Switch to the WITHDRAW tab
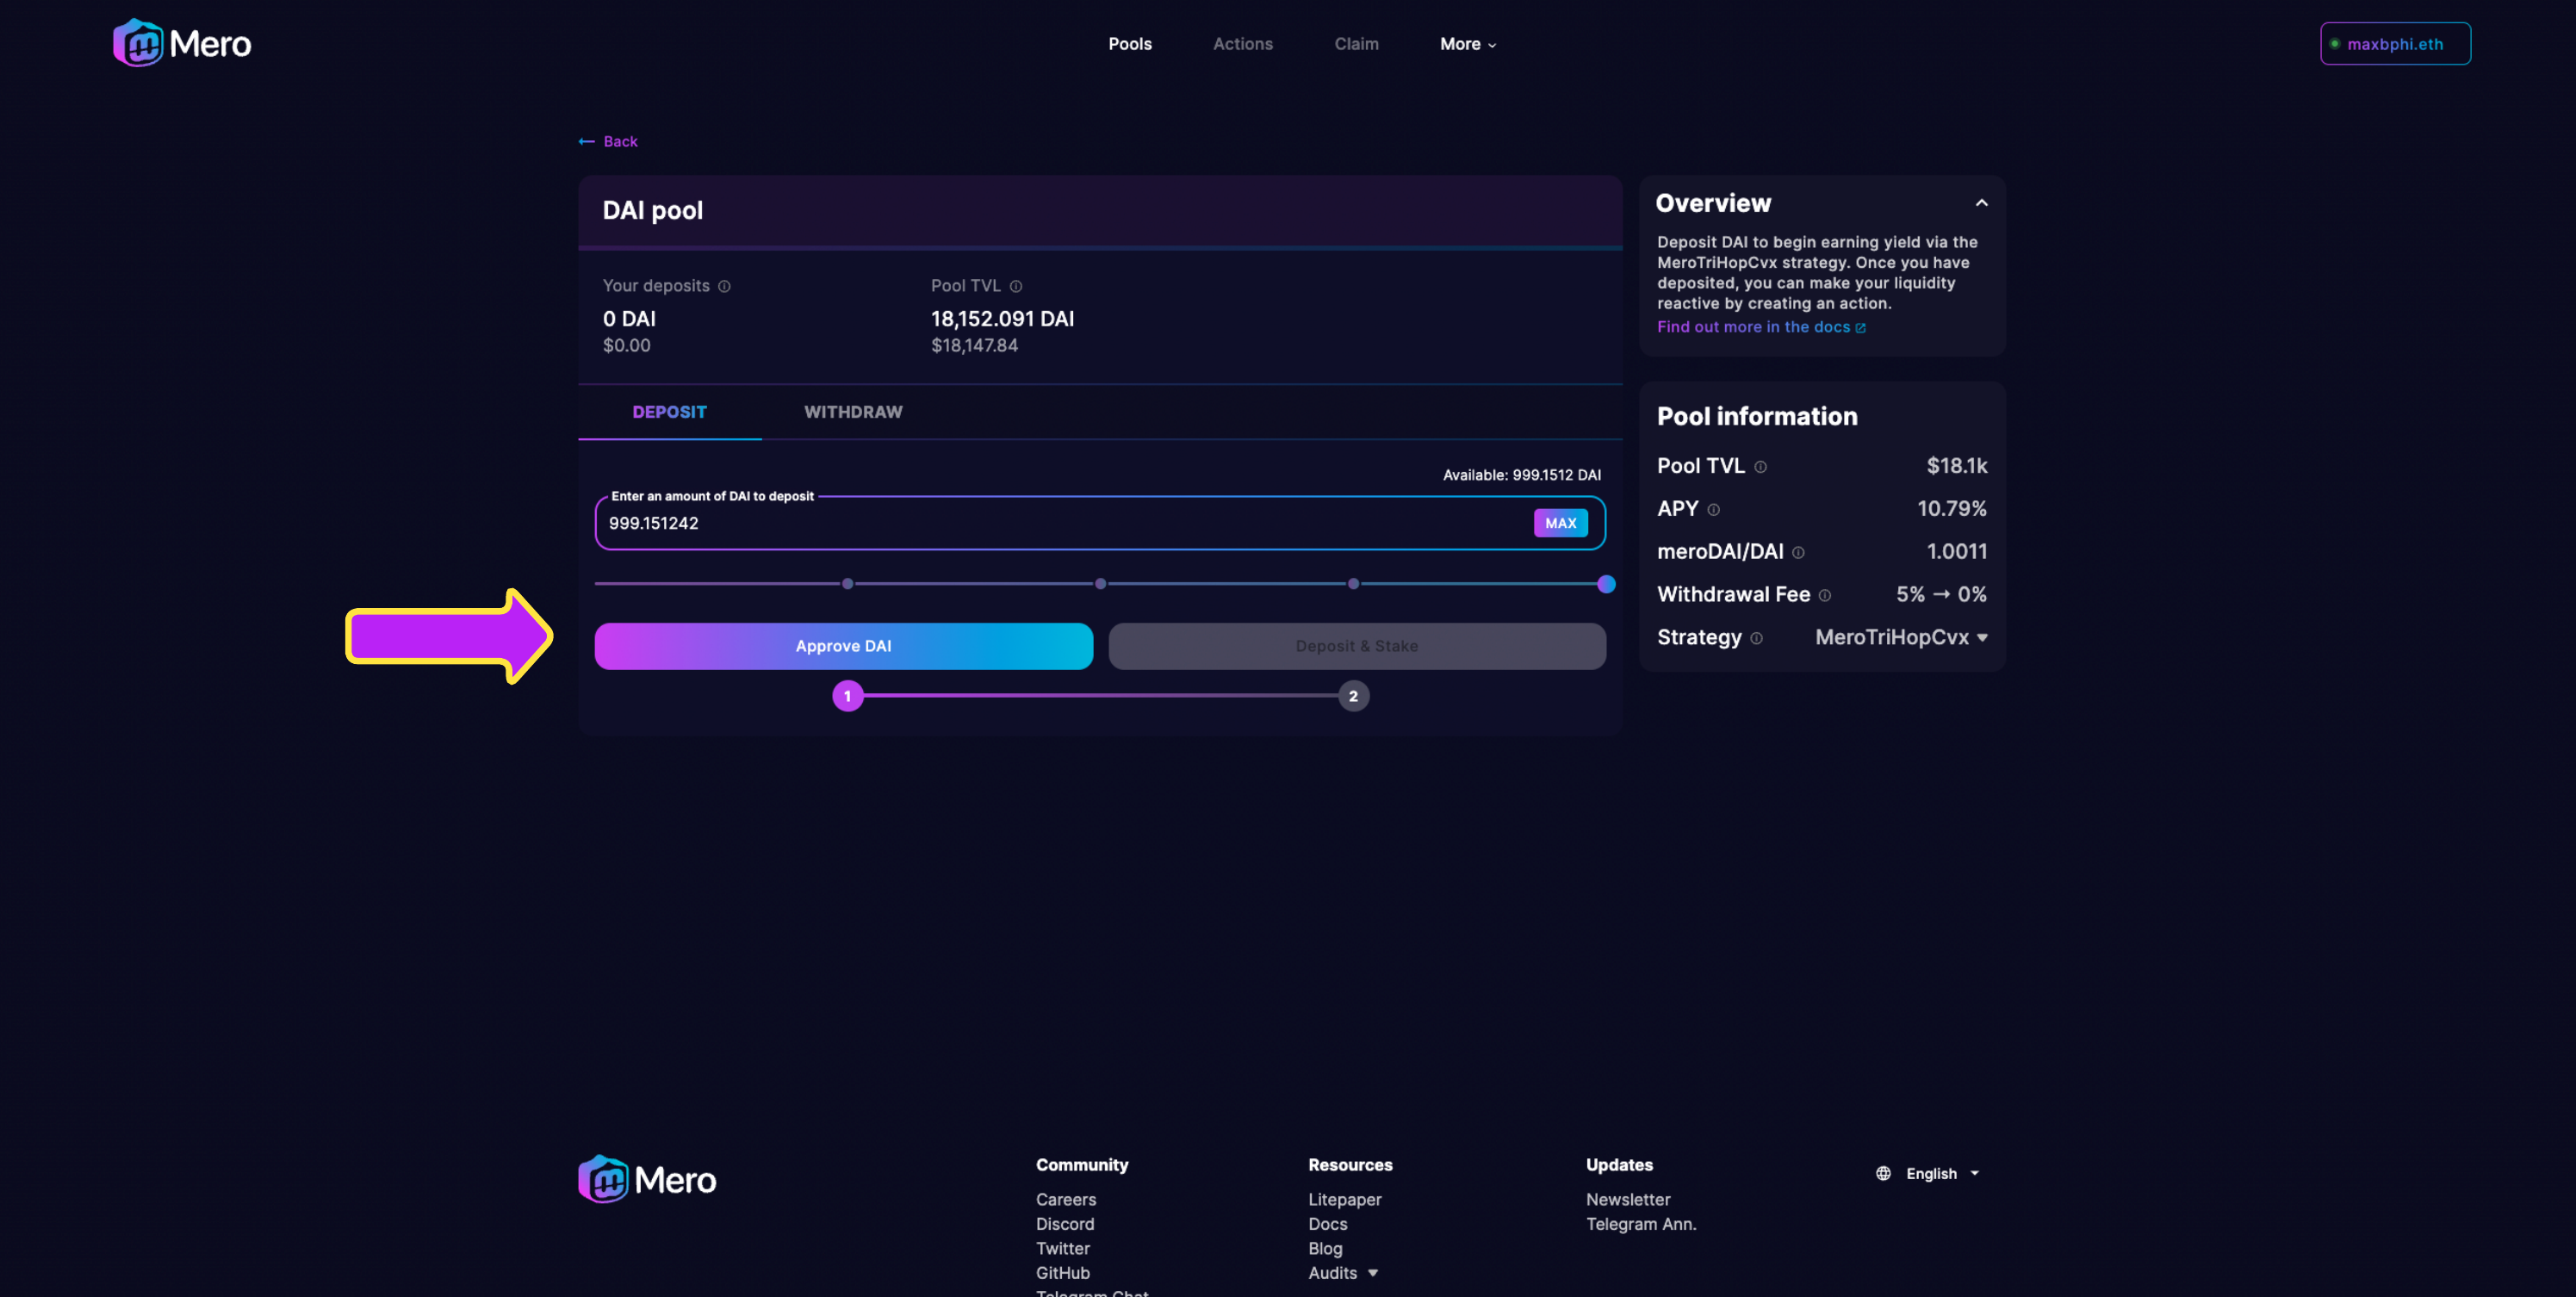2576x1297 pixels. pyautogui.click(x=853, y=412)
